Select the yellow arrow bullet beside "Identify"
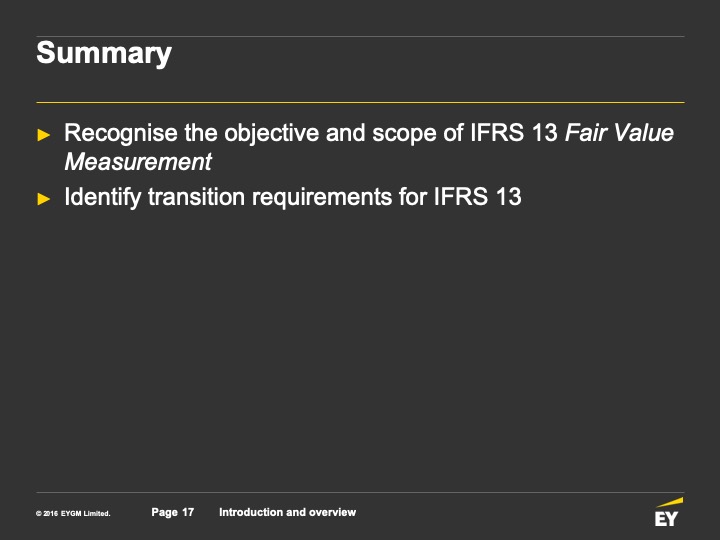This screenshot has height=540, width=720. click(44, 199)
